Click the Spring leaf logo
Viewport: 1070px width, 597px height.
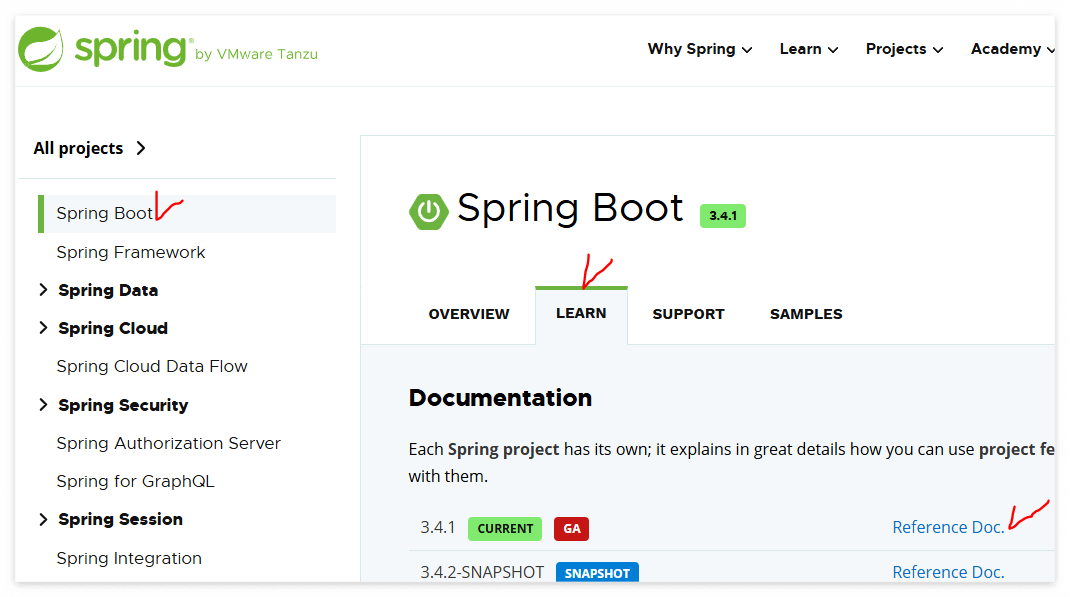point(41,49)
